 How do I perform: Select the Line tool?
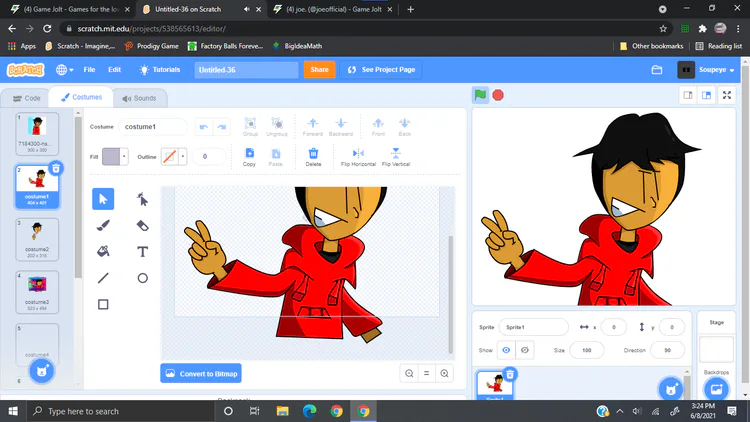click(x=103, y=278)
